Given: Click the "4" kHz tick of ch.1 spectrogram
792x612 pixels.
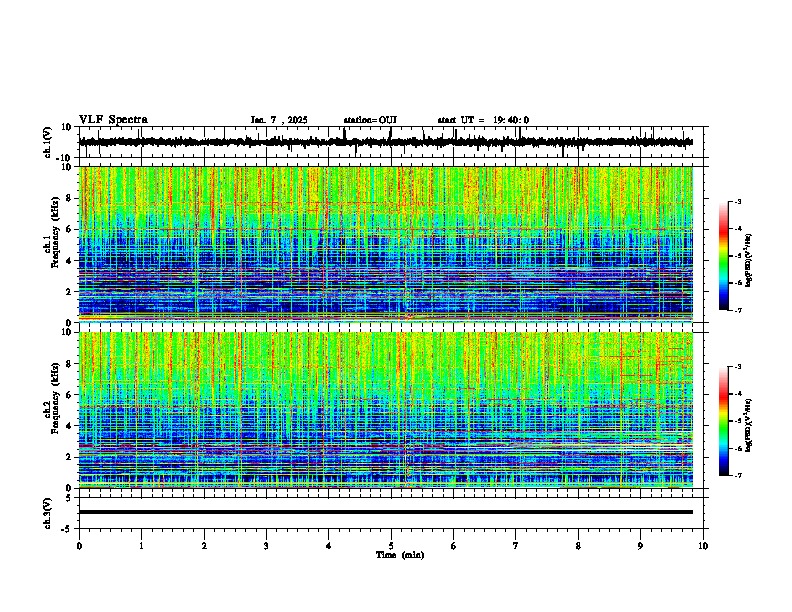Looking at the screenshot, I should [70, 261].
